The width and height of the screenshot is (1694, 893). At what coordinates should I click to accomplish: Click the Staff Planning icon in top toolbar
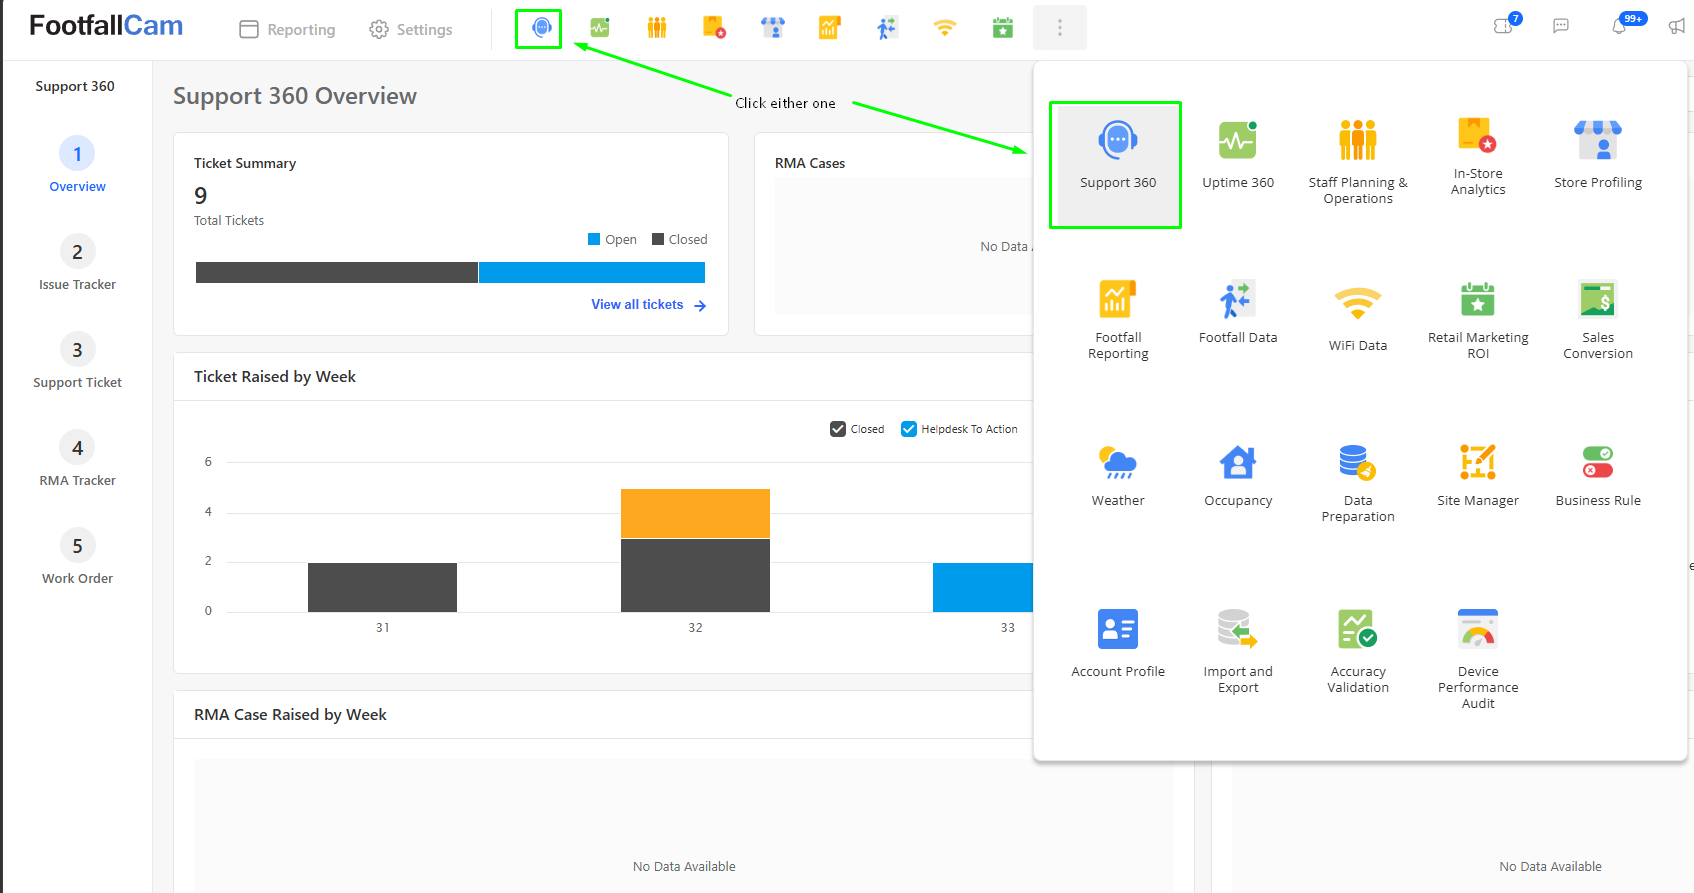click(x=657, y=28)
